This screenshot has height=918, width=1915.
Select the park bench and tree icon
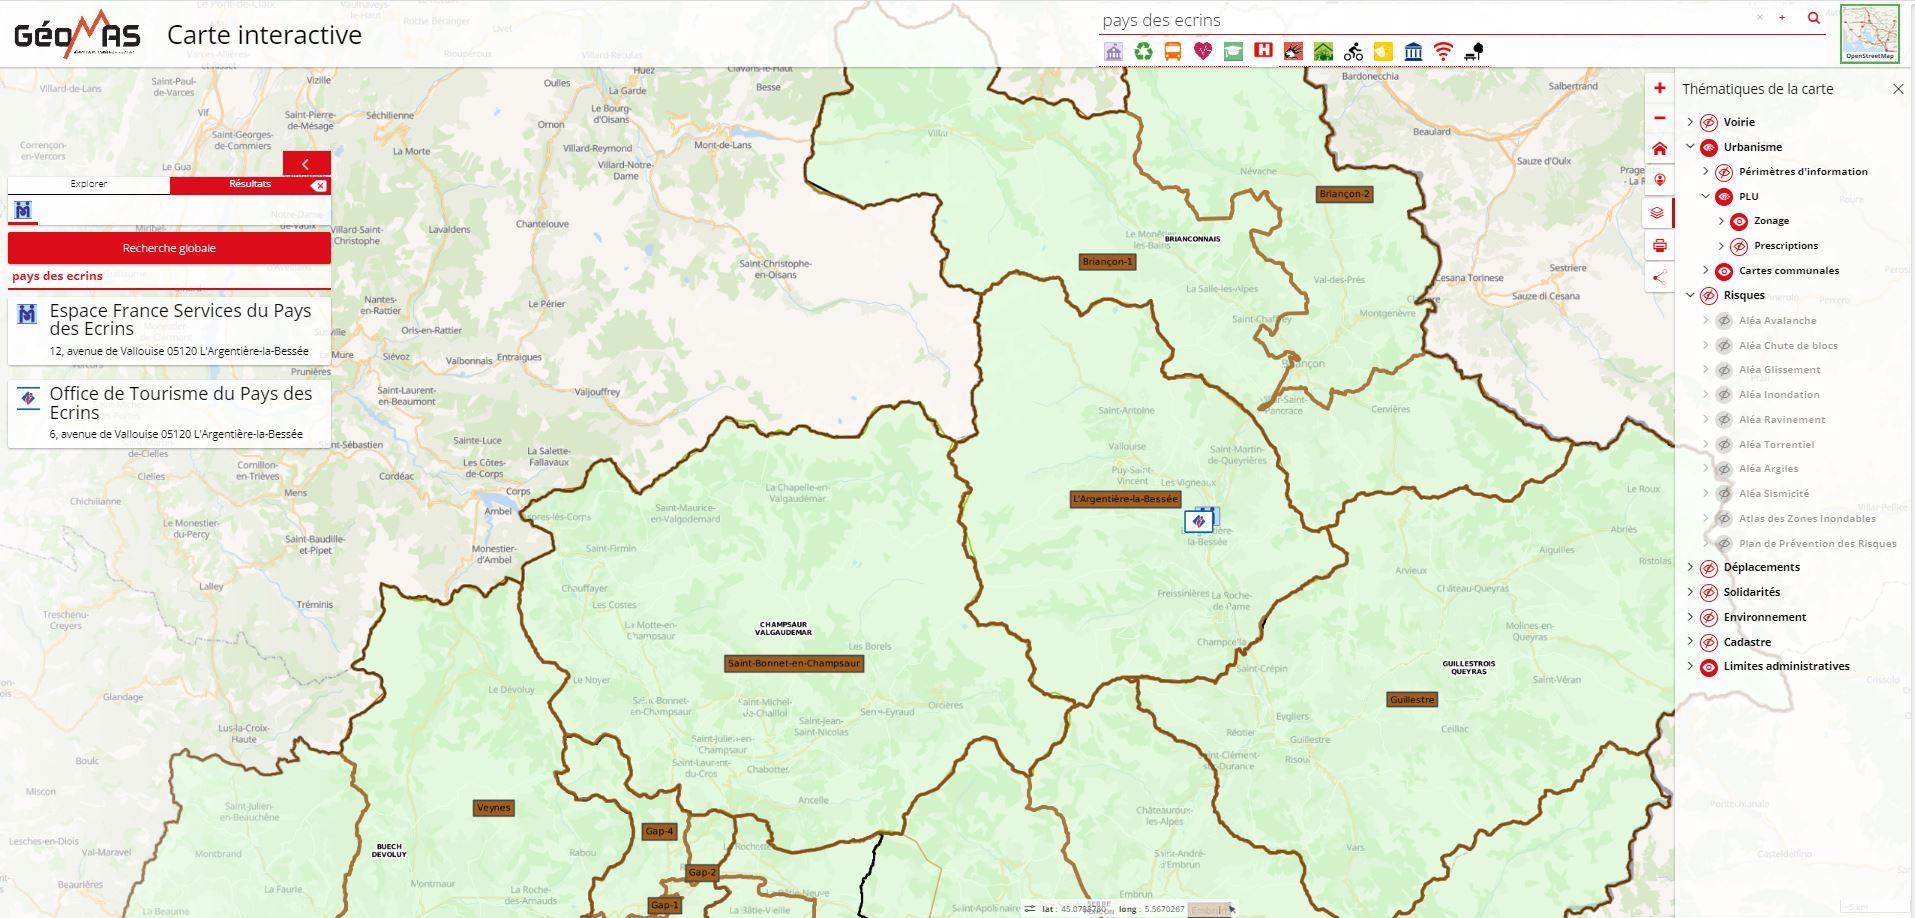coord(1473,51)
